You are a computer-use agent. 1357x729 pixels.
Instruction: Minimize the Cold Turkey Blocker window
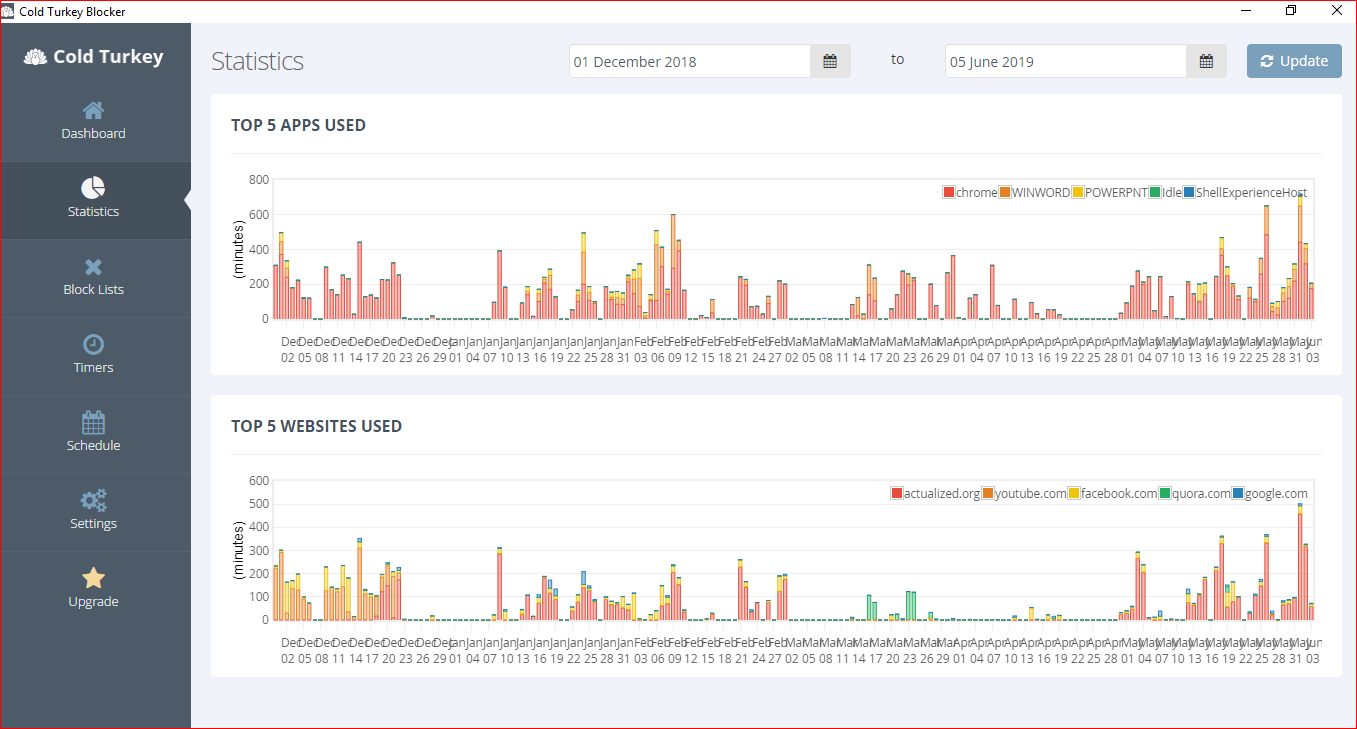[x=1245, y=11]
